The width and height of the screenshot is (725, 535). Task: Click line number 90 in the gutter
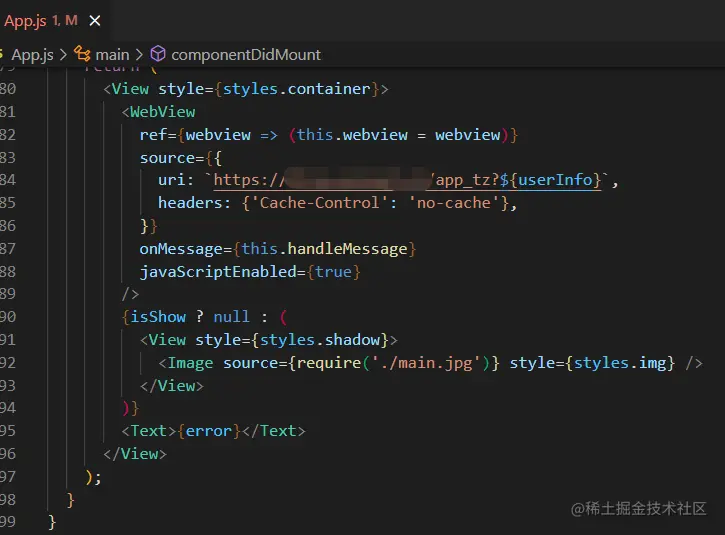pyautogui.click(x=7, y=317)
